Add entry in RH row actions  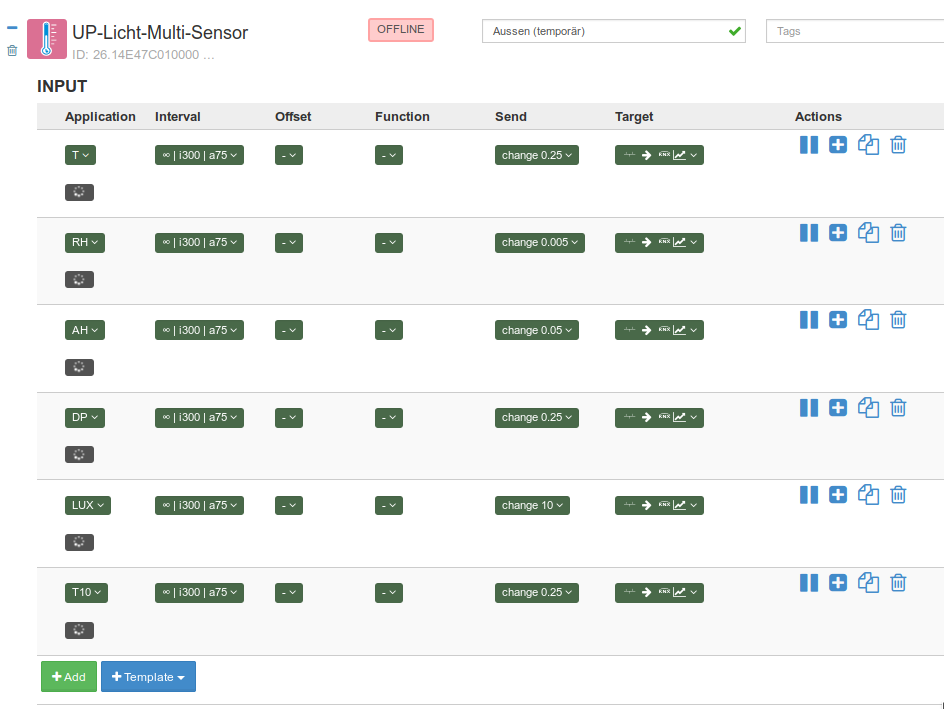tap(837, 232)
